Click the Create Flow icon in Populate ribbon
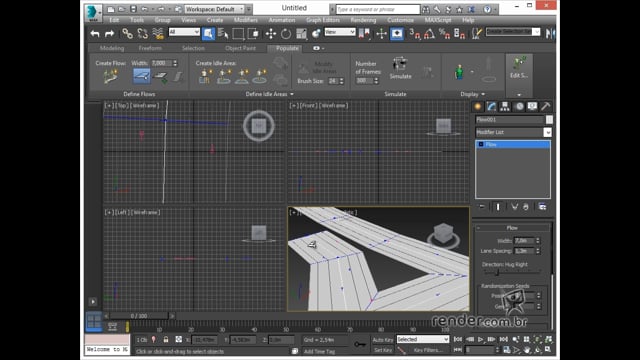Viewport: 640px width, 360px height. (110, 76)
